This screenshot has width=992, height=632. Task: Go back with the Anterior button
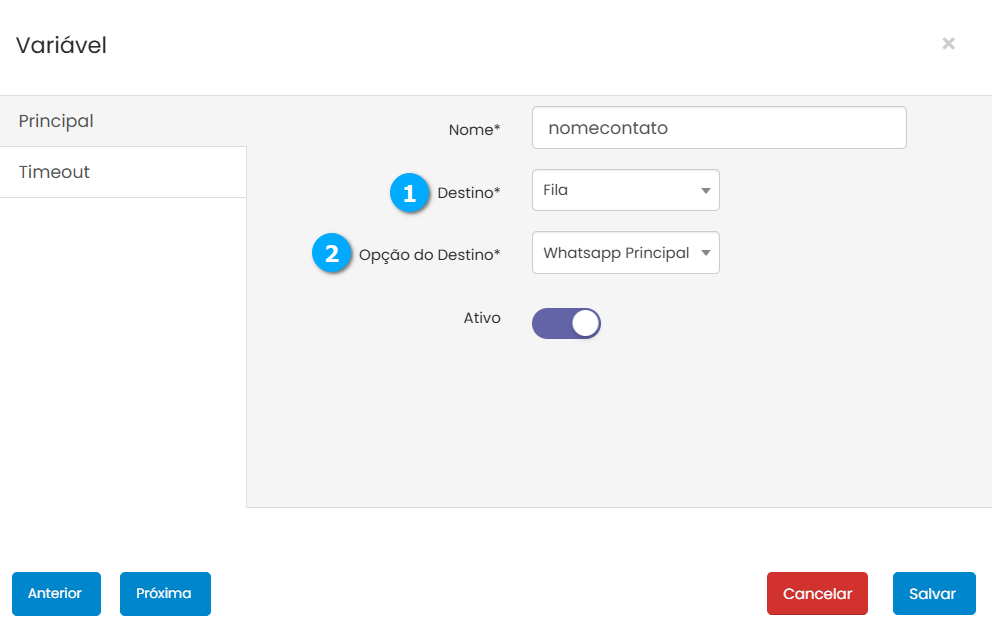click(55, 593)
